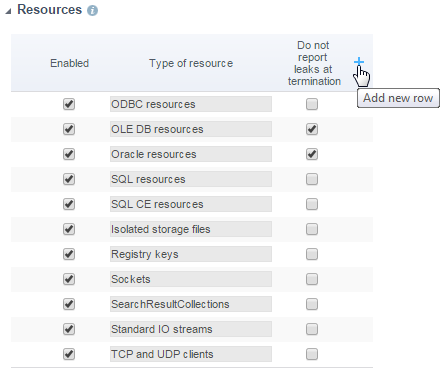Check SearchResultCollections do-not-report-leaks checkbox
The width and height of the screenshot is (447, 373).
tap(312, 304)
